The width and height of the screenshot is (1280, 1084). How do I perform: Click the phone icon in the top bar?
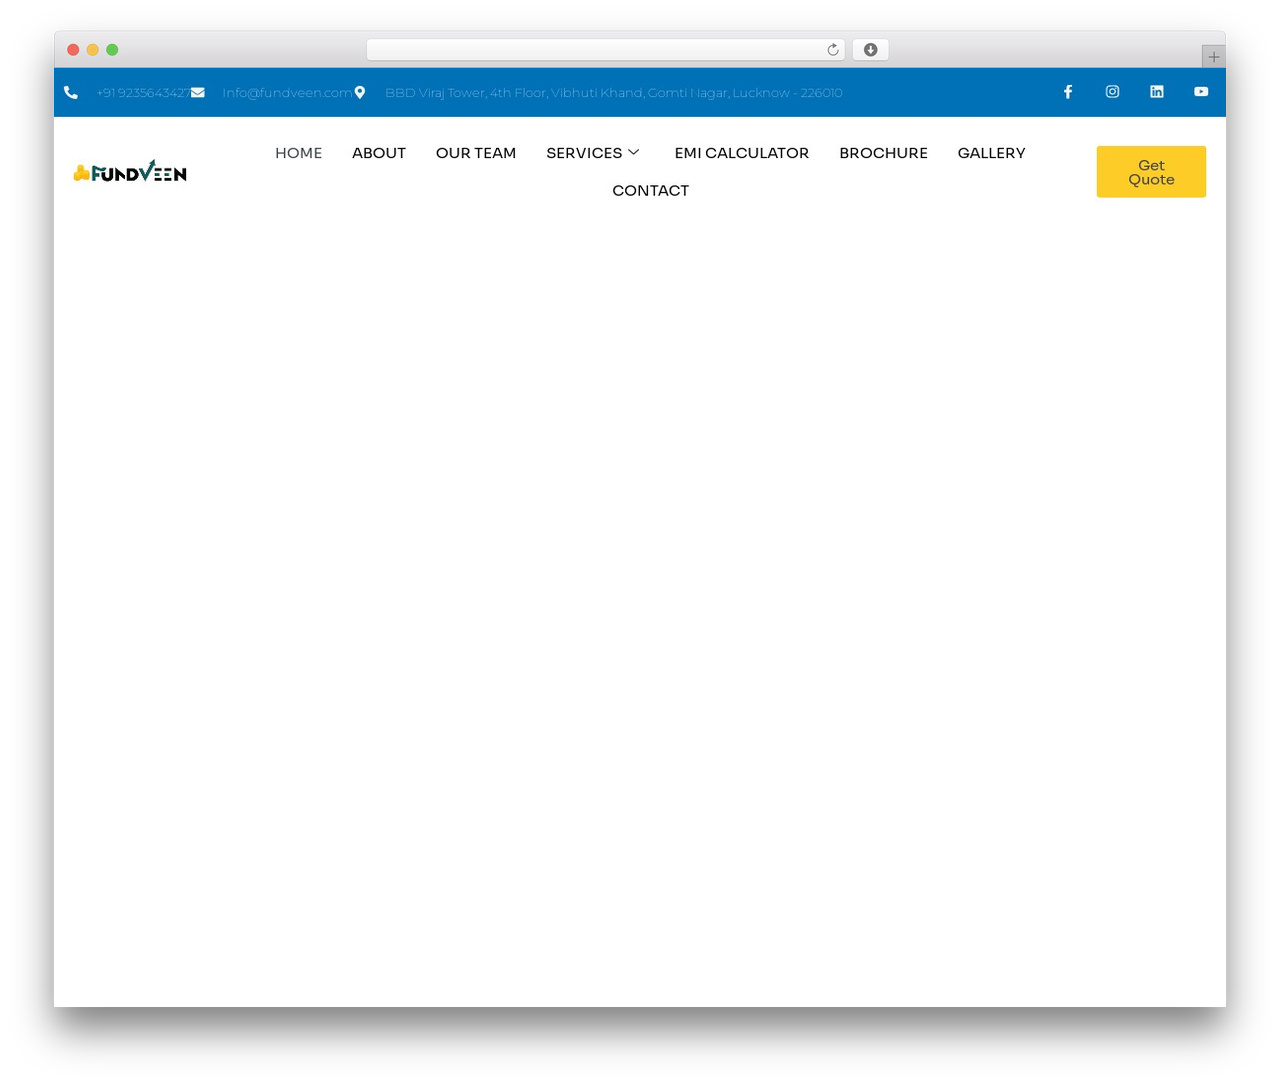[x=71, y=93]
